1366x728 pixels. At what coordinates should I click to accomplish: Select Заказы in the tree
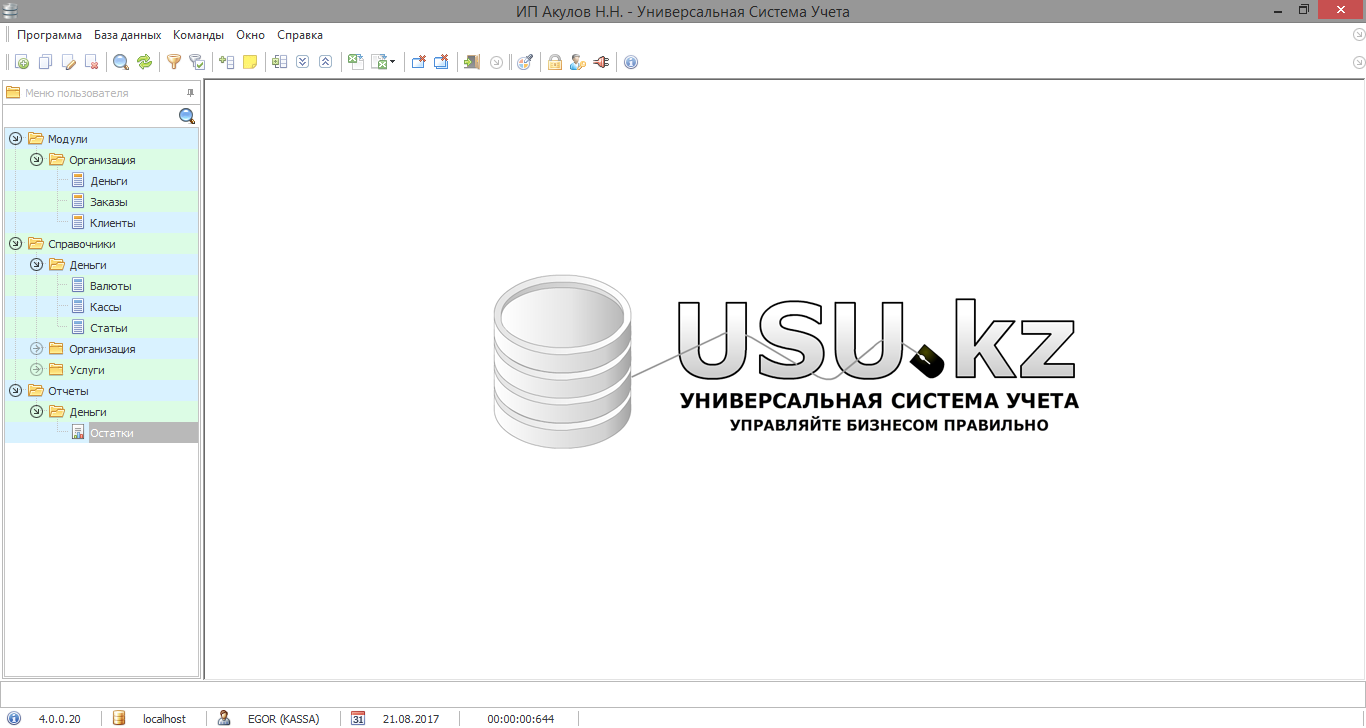tap(108, 202)
